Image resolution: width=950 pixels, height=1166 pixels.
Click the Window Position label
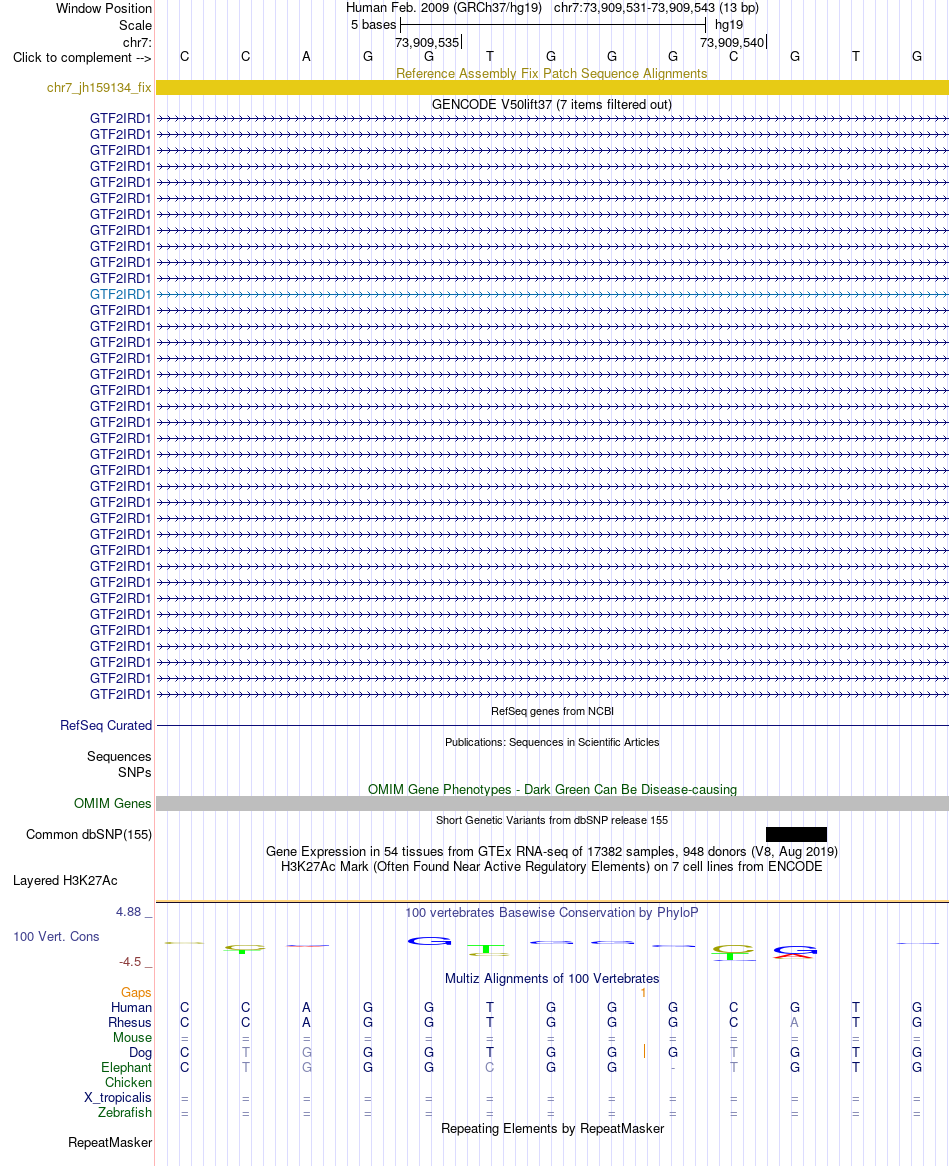104,9
